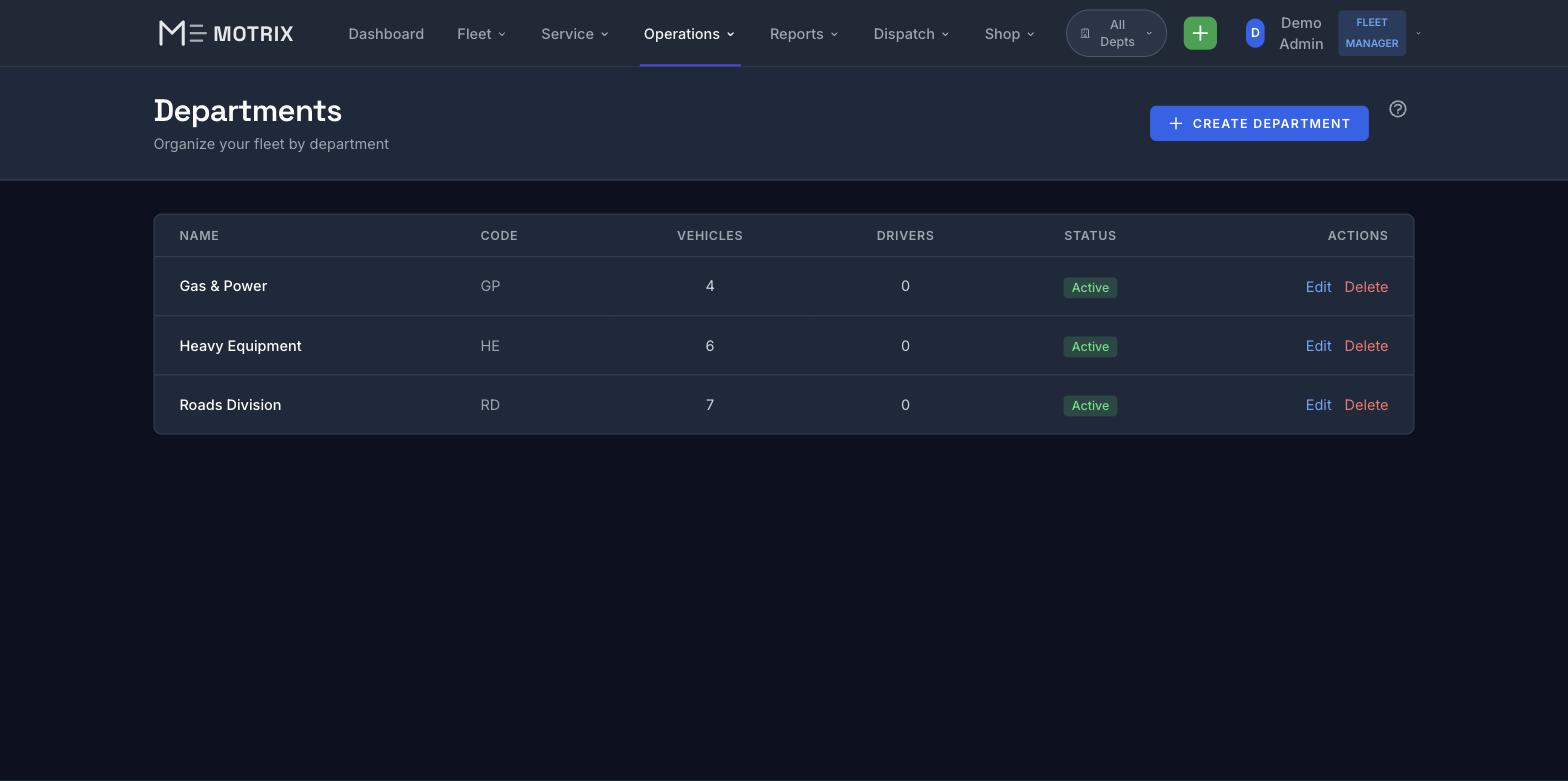
Task: Click vehicle count 6 for Heavy Equipment
Action: (710, 346)
